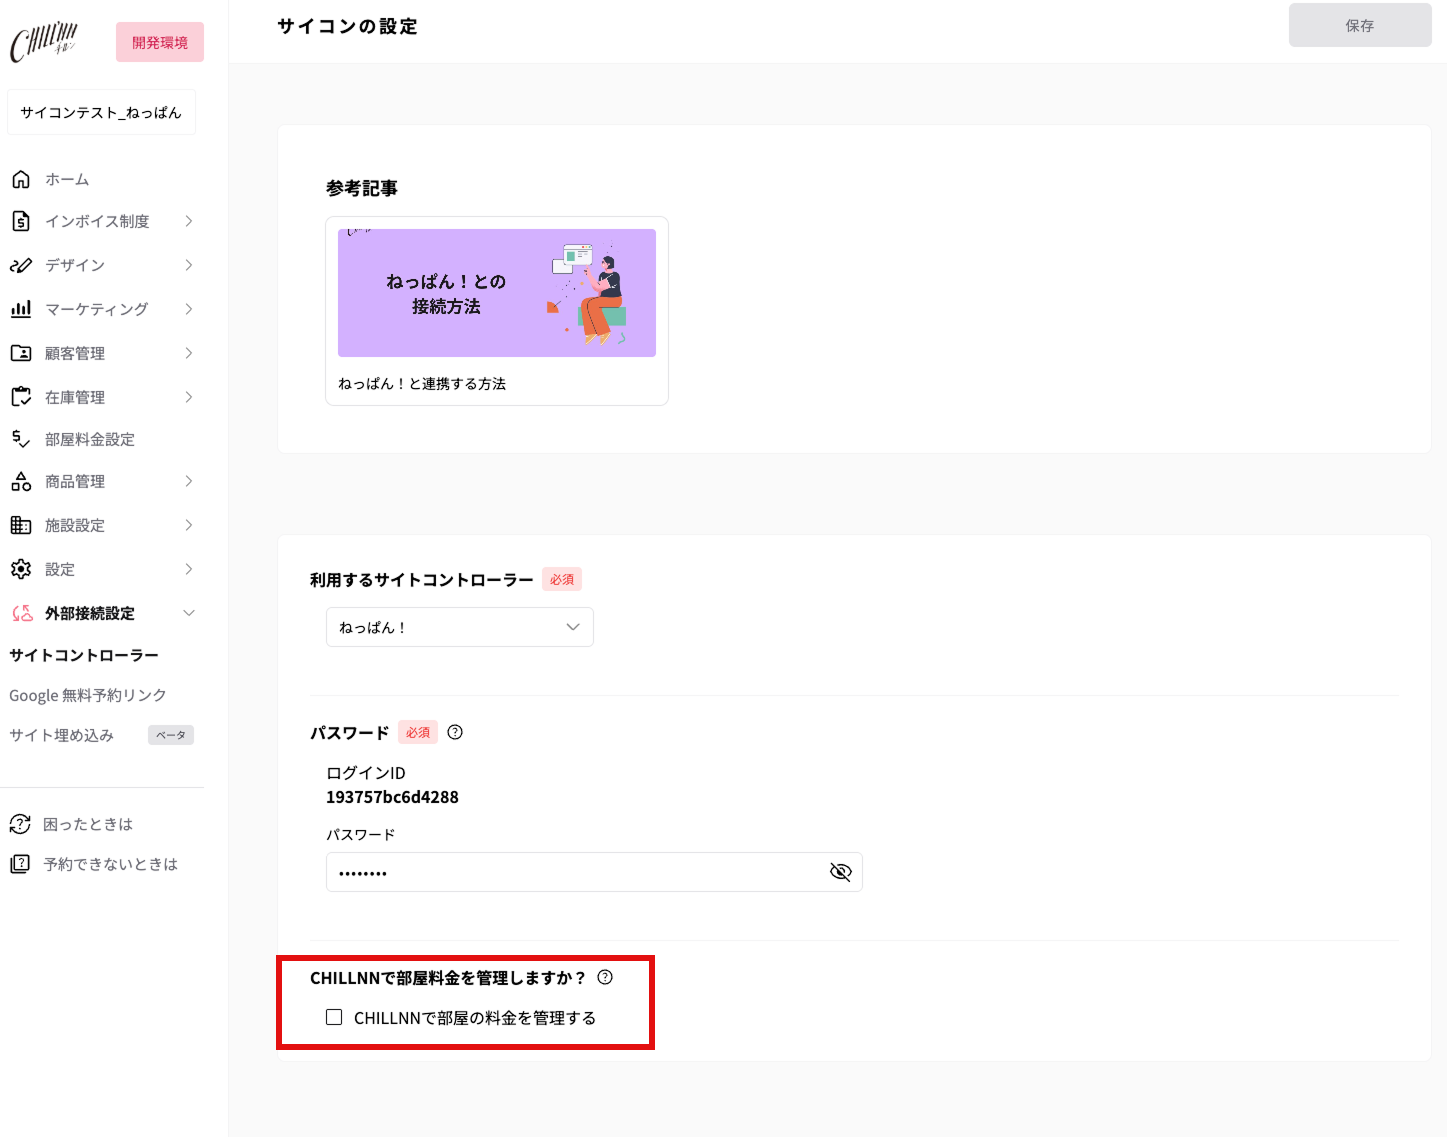Click help icon next to パスワード heading
The width and height of the screenshot is (1447, 1137).
click(455, 732)
